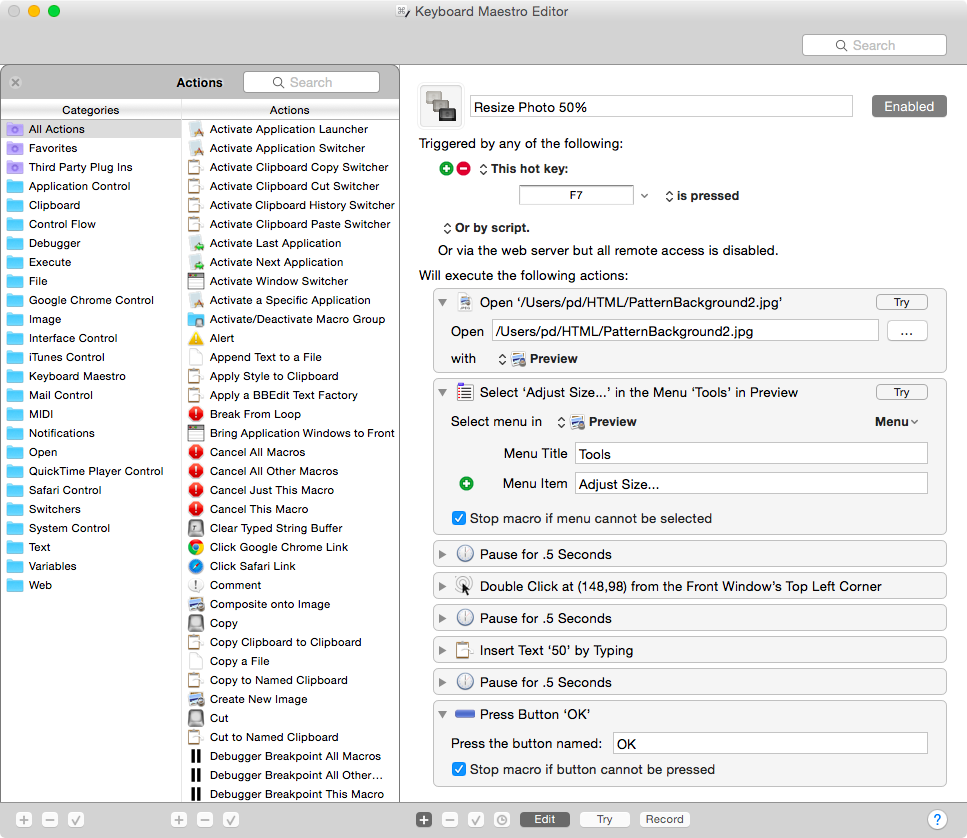Click the button name field containing OK
Viewport: 967px width, 838px height.
click(770, 744)
